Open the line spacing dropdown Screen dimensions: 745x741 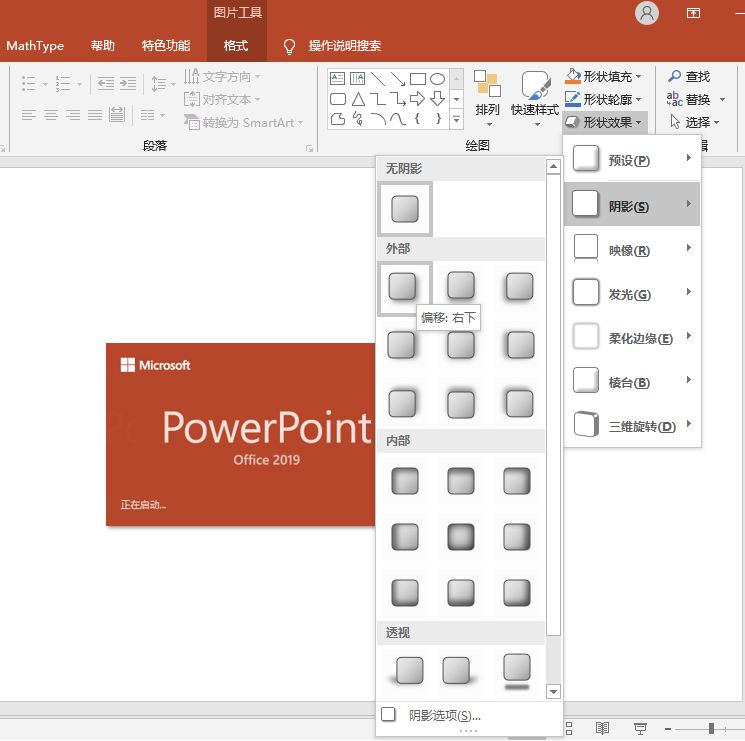point(163,84)
